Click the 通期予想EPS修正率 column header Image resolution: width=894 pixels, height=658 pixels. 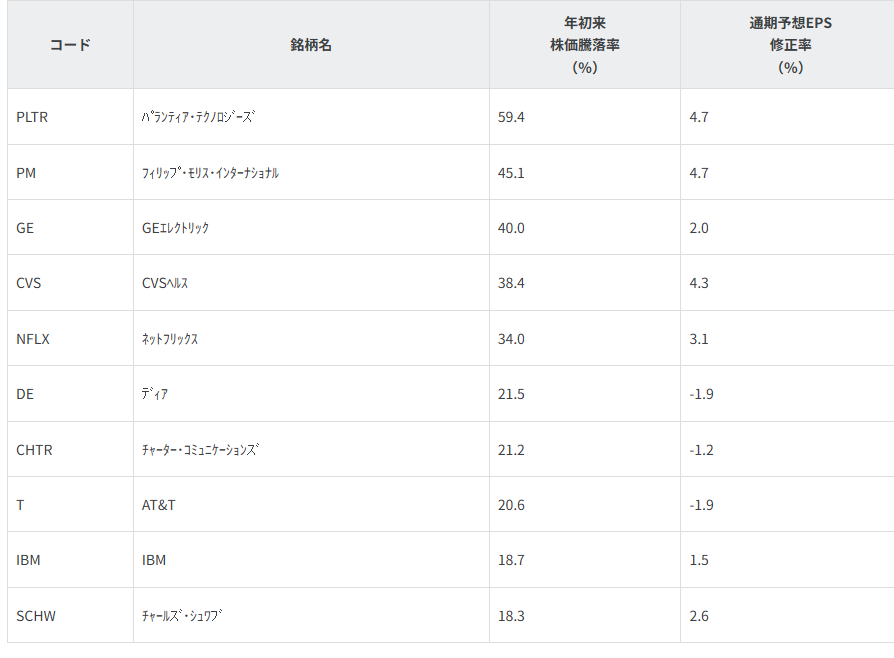click(790, 45)
